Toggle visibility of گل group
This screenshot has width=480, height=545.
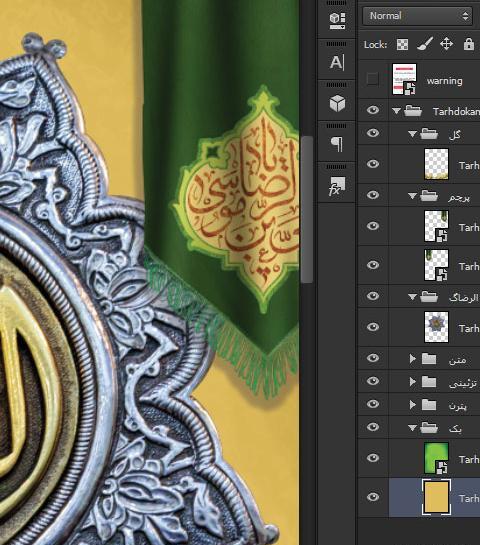[x=373, y=133]
